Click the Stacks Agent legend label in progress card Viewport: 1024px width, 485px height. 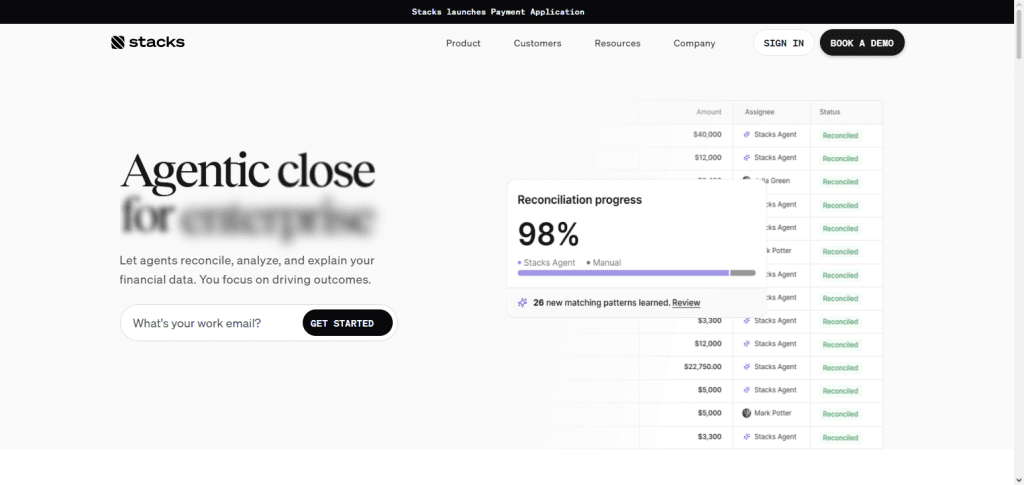[x=549, y=263]
